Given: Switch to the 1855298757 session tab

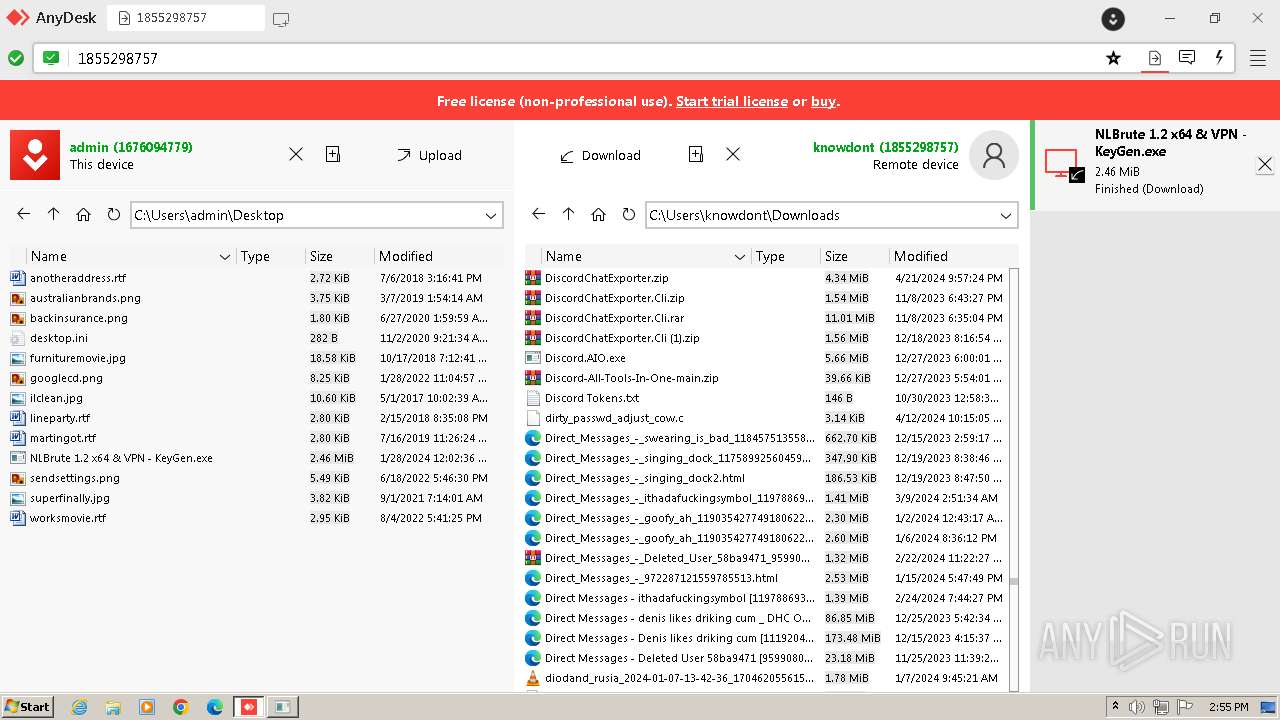Looking at the screenshot, I should [x=186, y=18].
